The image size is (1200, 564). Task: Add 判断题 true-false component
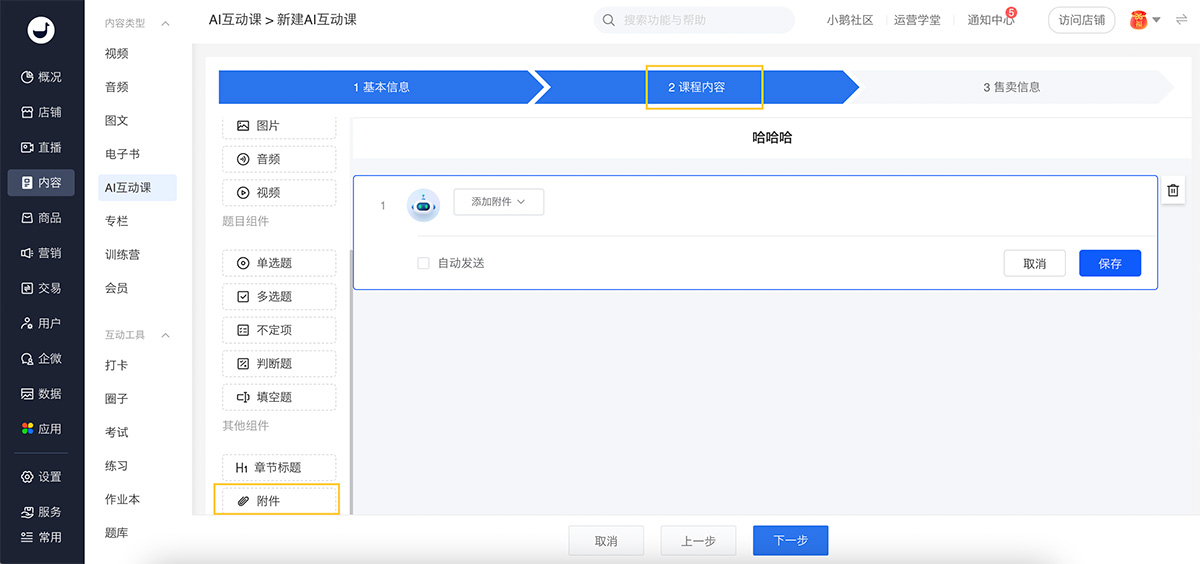(x=279, y=363)
